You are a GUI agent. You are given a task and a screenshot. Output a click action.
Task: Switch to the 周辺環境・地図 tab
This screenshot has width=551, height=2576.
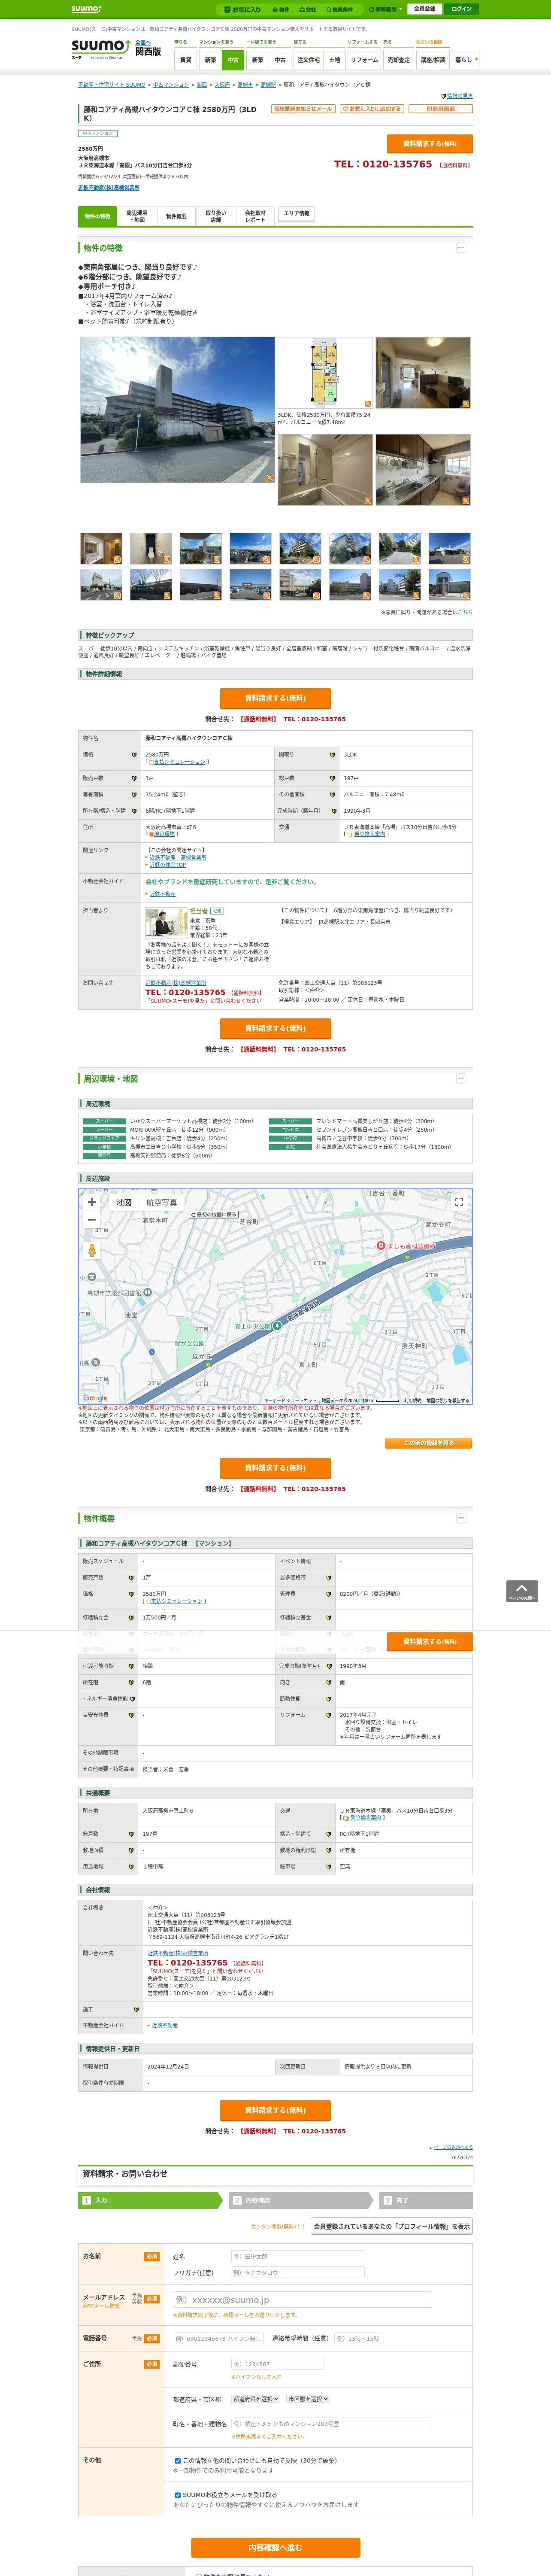coord(137,216)
